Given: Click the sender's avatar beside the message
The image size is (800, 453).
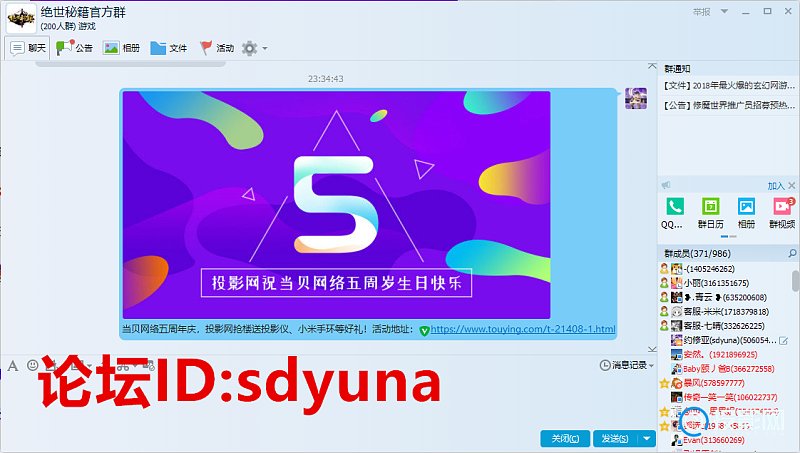Looking at the screenshot, I should 636,98.
